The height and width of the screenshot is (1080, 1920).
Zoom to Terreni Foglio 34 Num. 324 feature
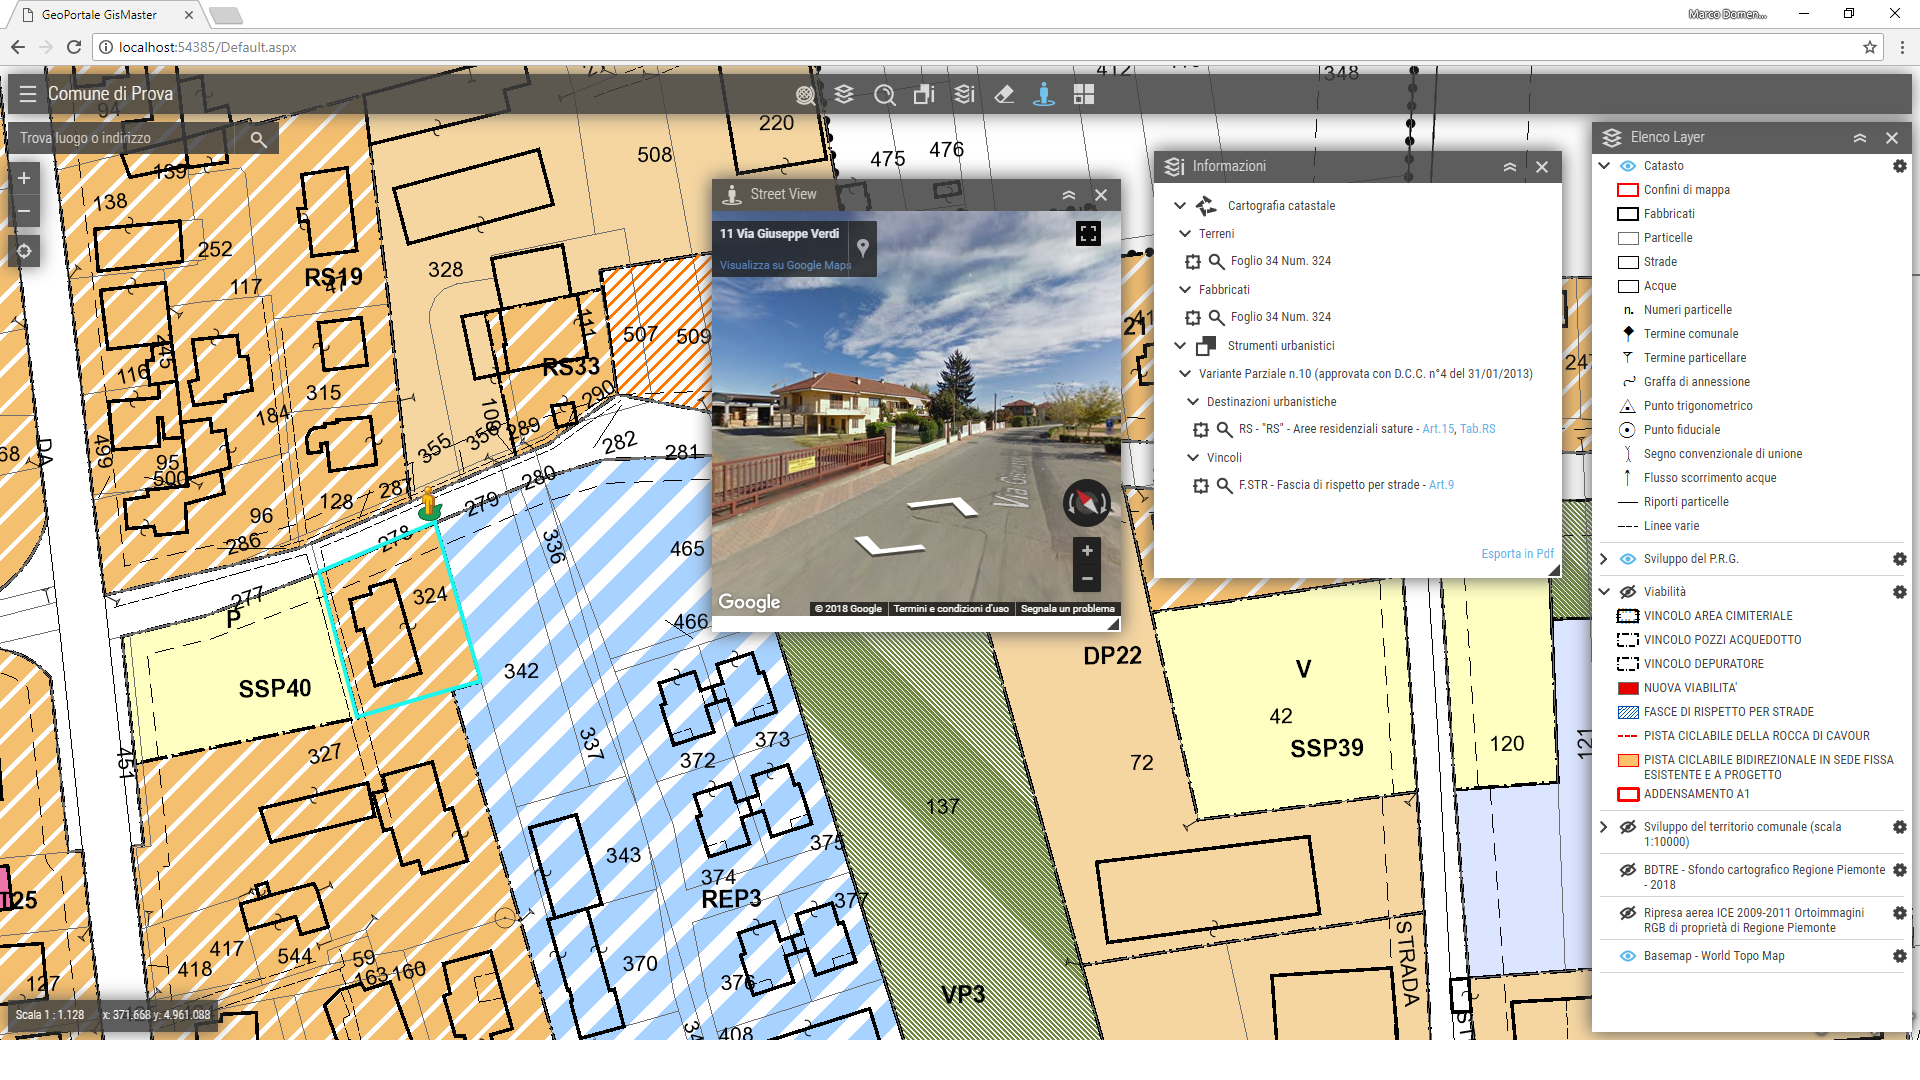tap(1216, 261)
